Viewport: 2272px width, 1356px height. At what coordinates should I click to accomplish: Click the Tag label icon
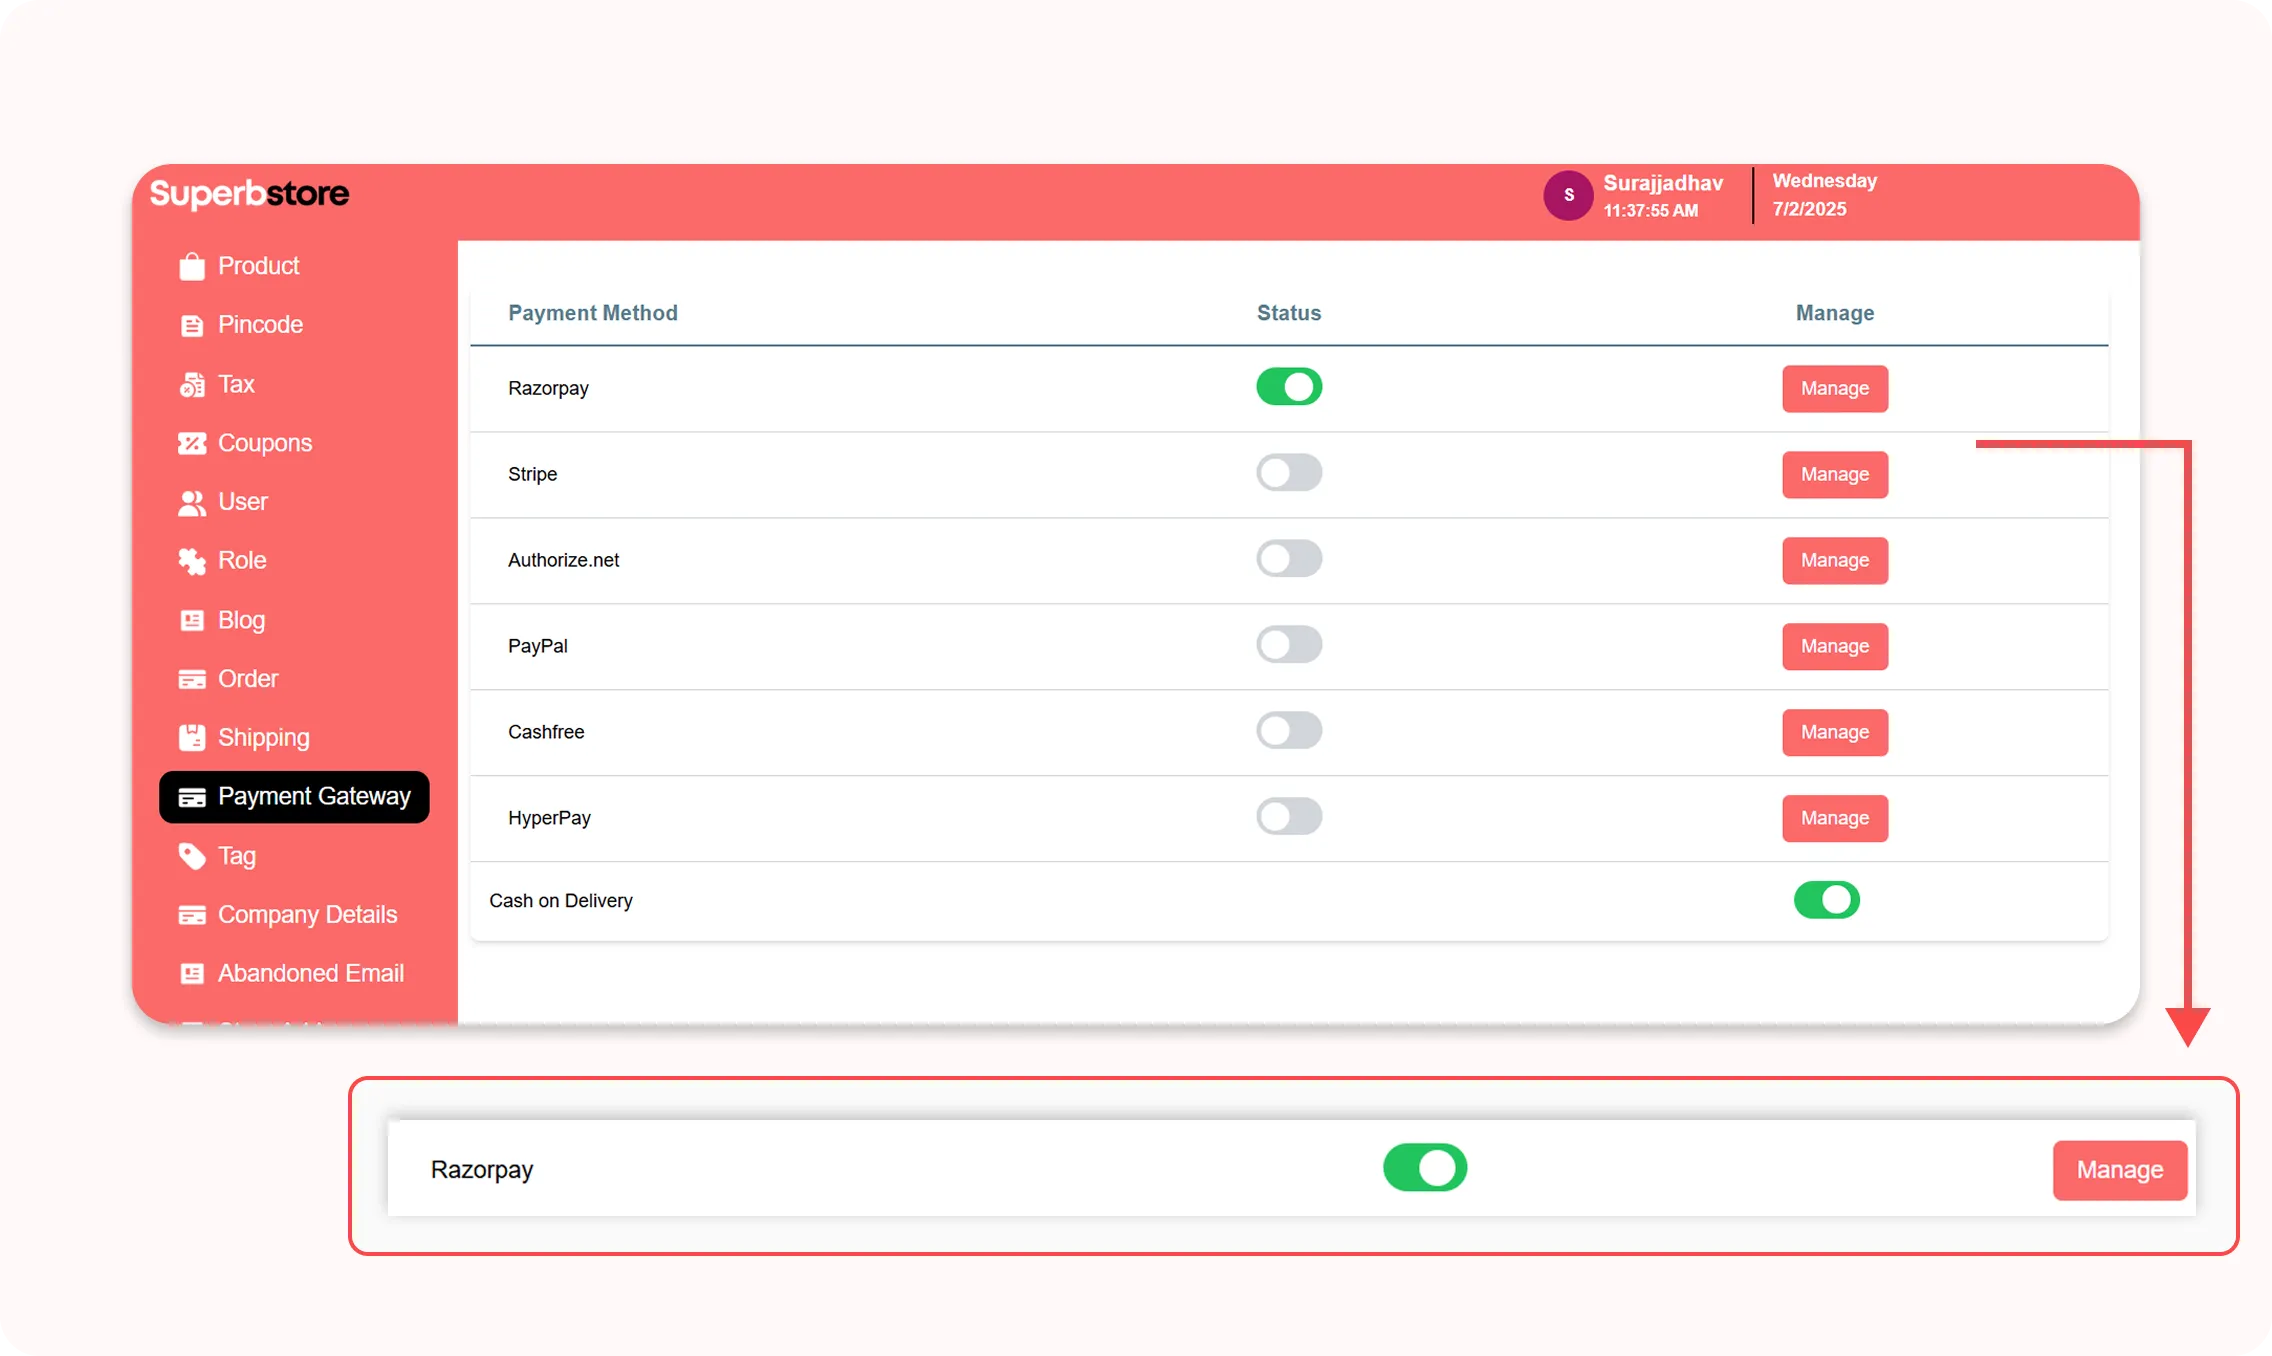tap(191, 856)
